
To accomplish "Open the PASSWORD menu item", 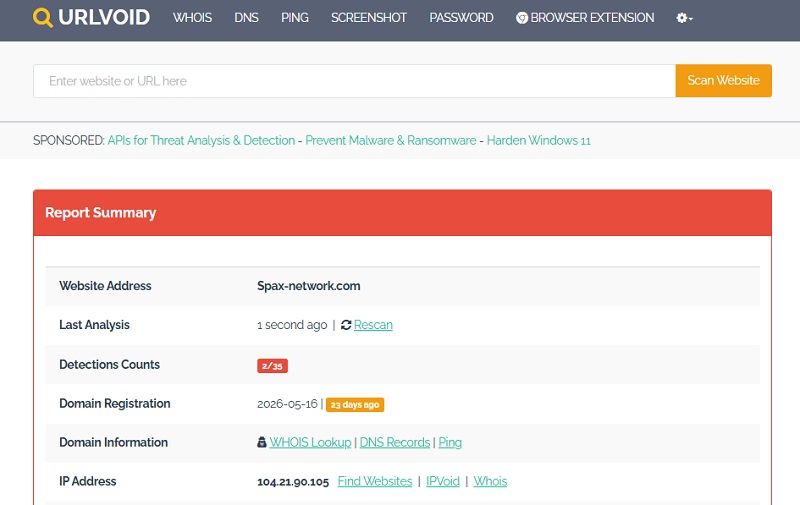I will 461,18.
